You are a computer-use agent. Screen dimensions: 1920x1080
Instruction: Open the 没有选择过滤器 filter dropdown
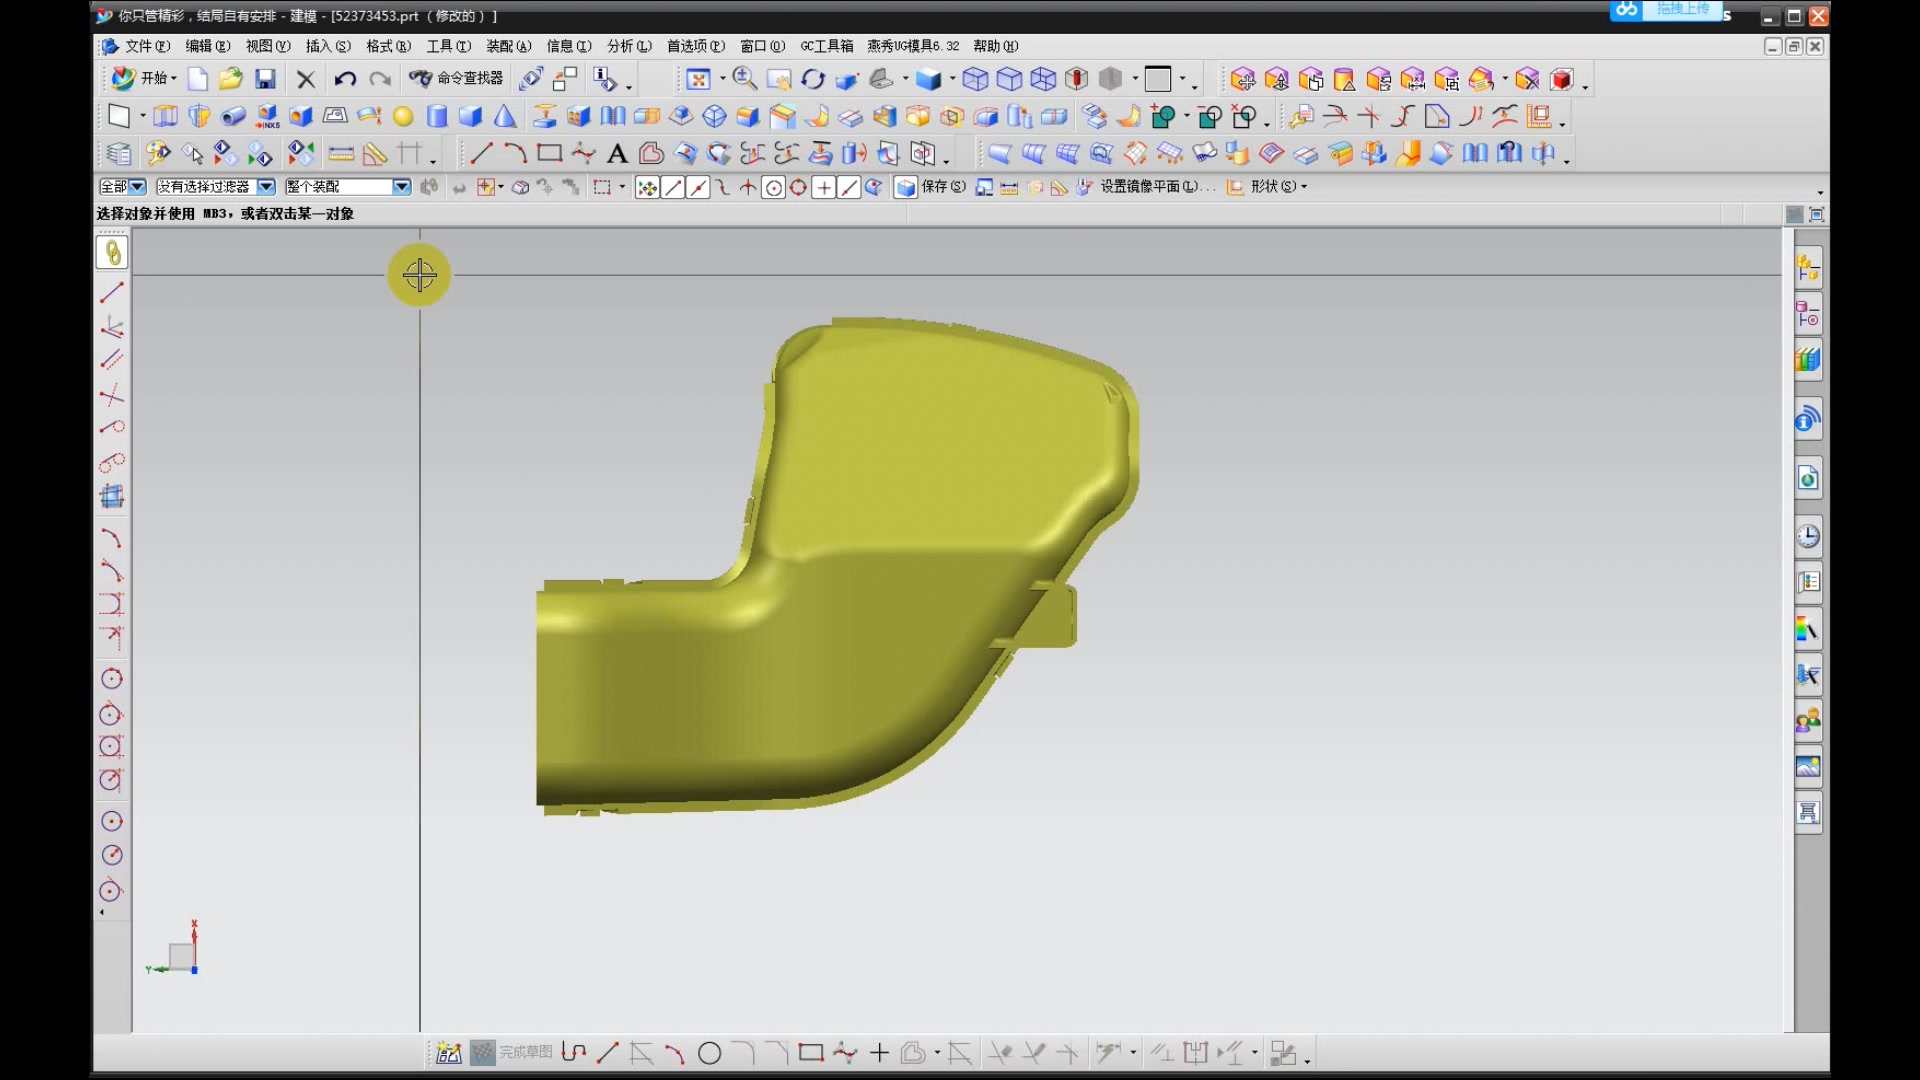[266, 187]
